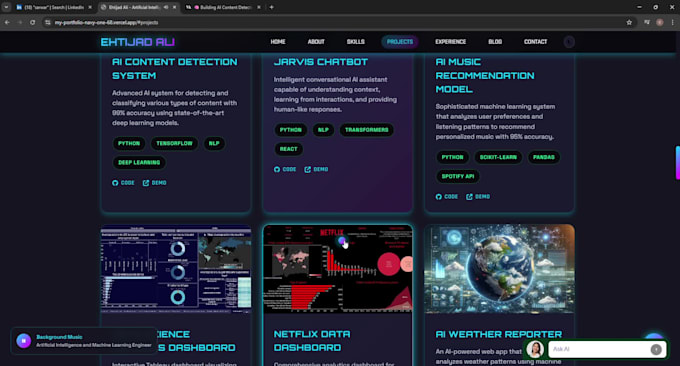Click the address bar URL
Image resolution: width=680 pixels, height=366 pixels.
tap(106, 22)
